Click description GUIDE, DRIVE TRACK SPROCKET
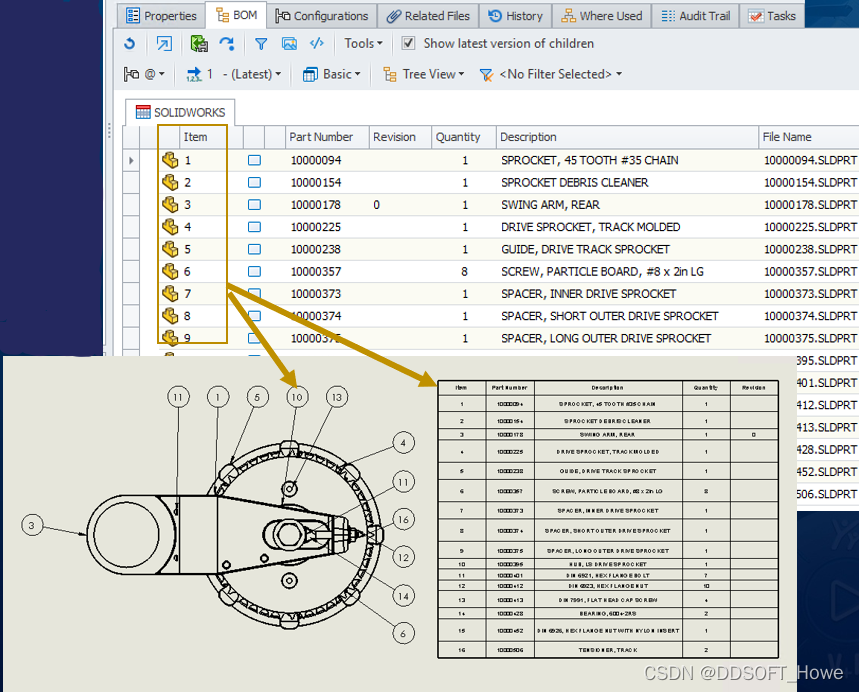The image size is (859, 692). tap(585, 249)
